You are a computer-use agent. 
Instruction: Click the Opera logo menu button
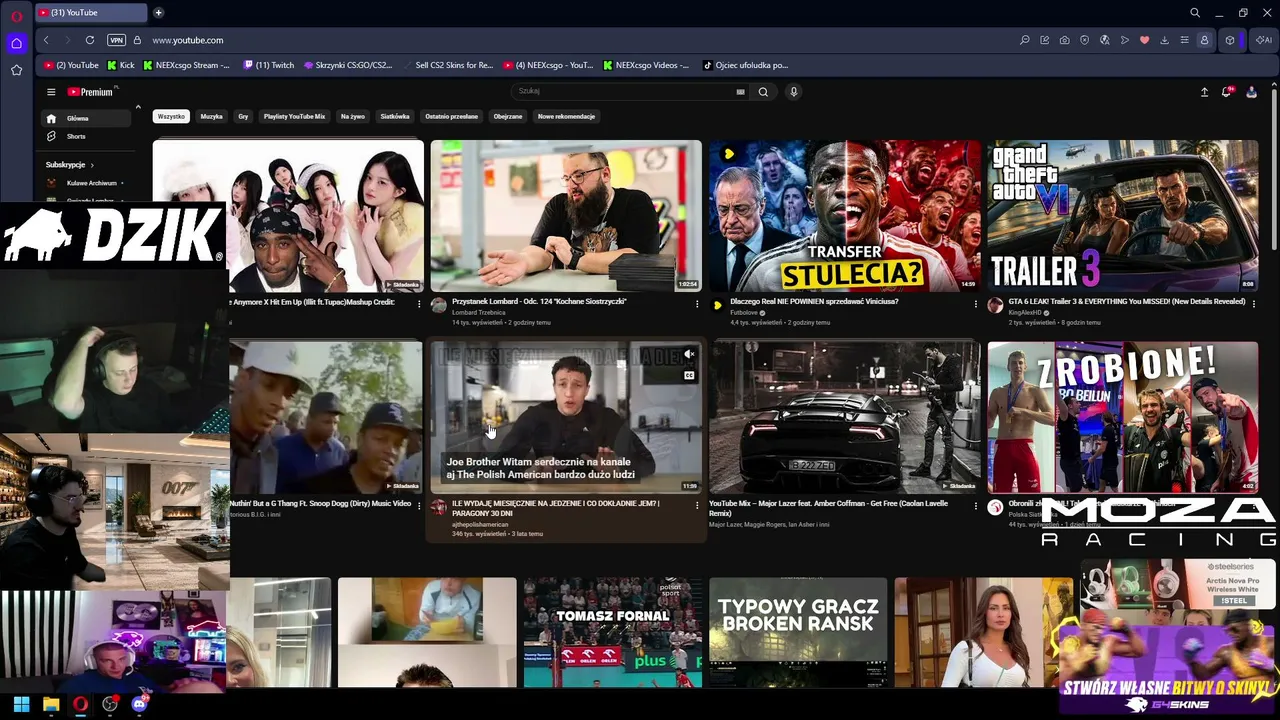click(16, 16)
